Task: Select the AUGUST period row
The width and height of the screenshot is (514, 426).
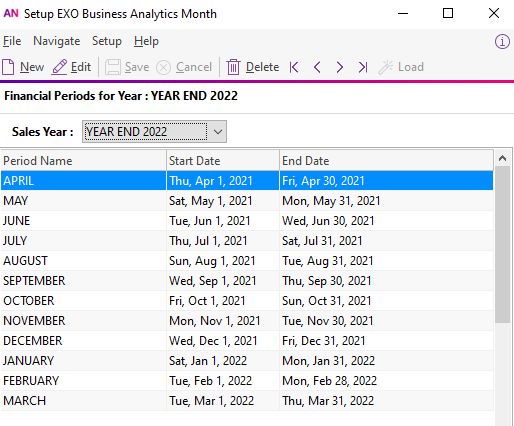Action: click(247, 261)
